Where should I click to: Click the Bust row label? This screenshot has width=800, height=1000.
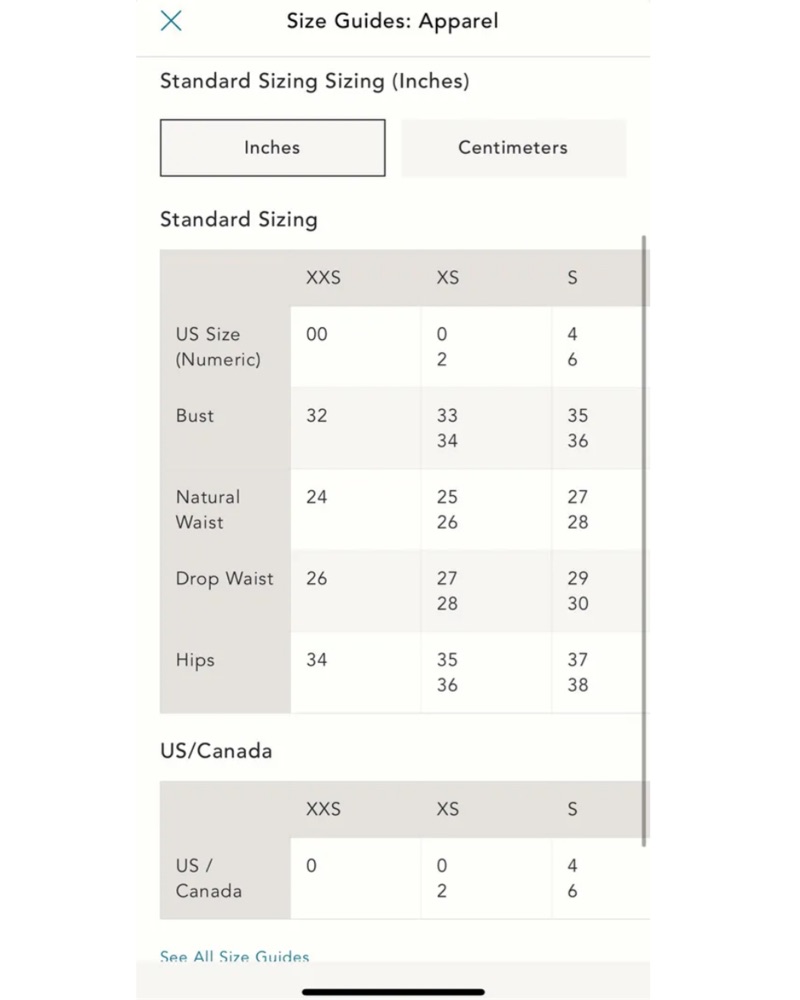(195, 416)
